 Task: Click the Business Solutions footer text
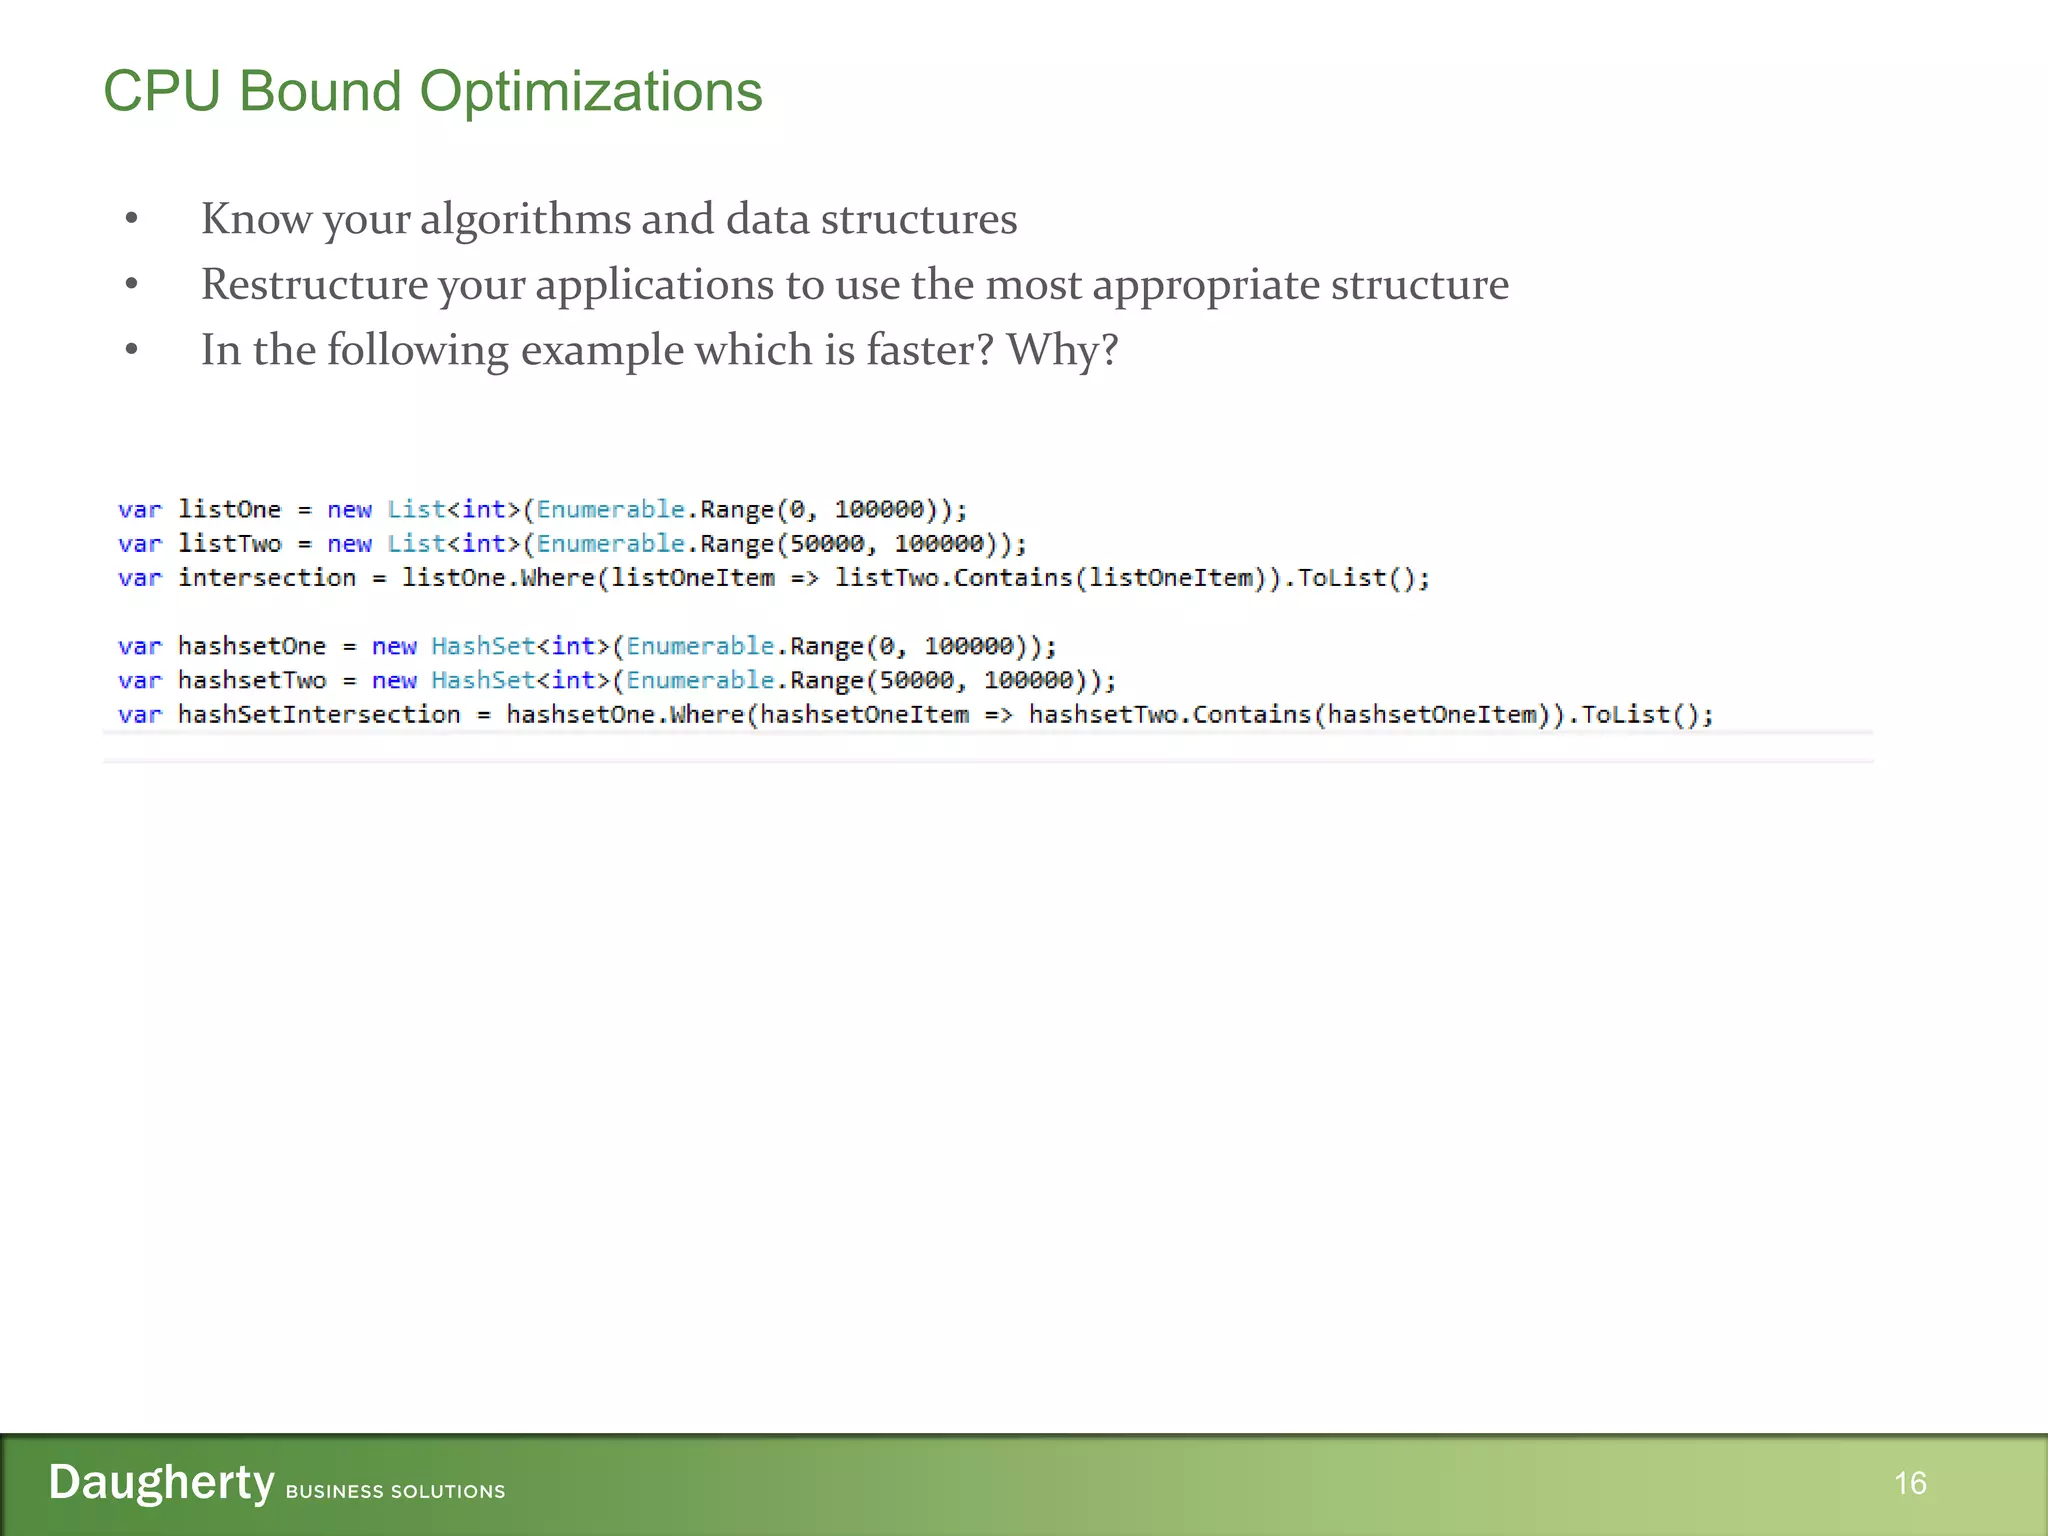[395, 1491]
